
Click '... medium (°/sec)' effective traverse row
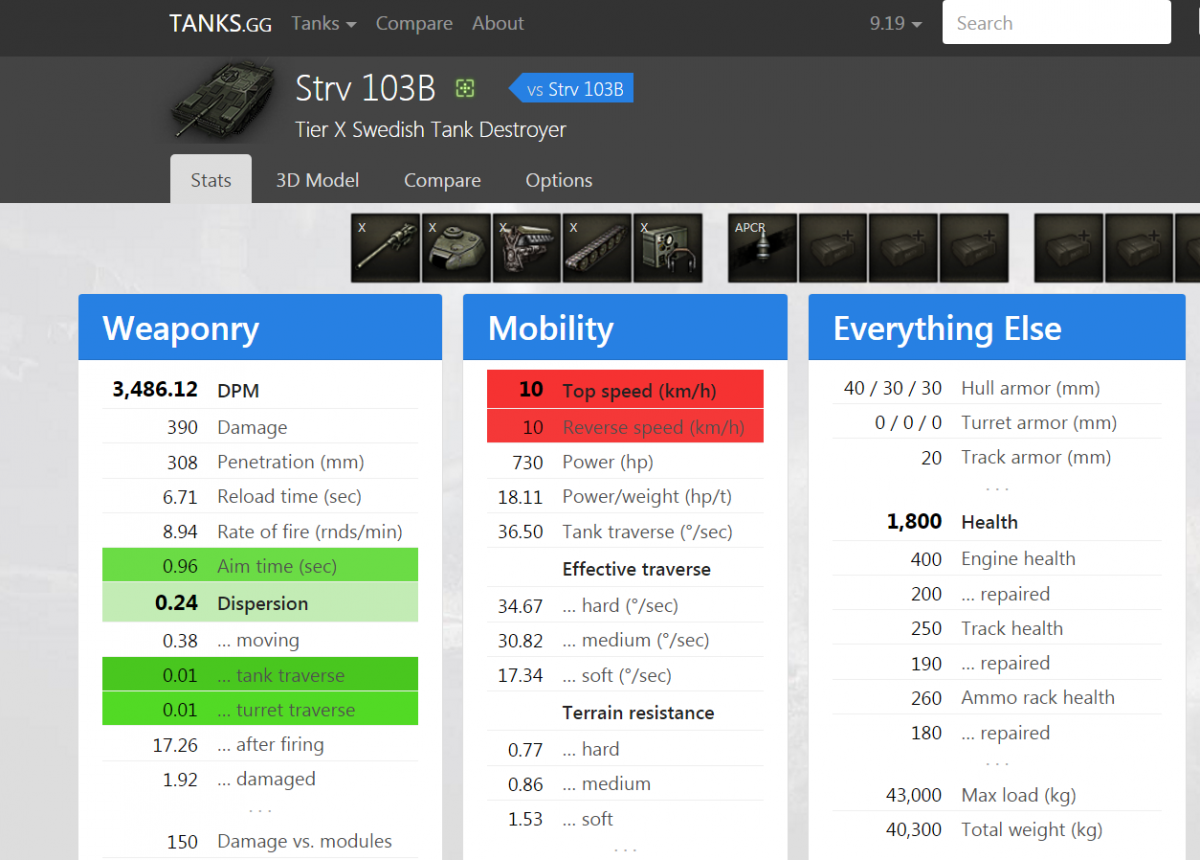pos(625,640)
